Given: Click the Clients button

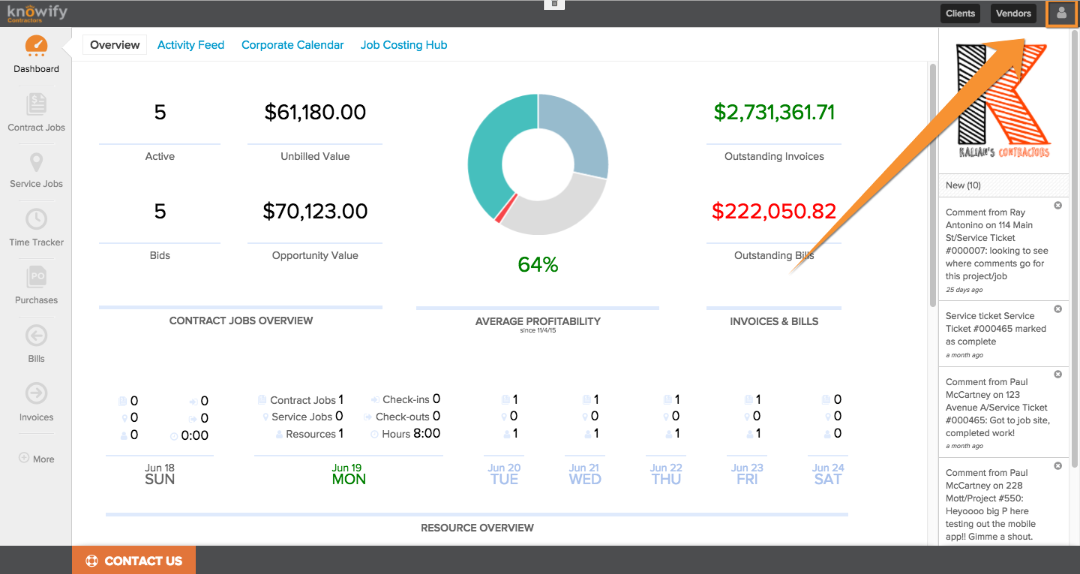Looking at the screenshot, I should point(960,13).
